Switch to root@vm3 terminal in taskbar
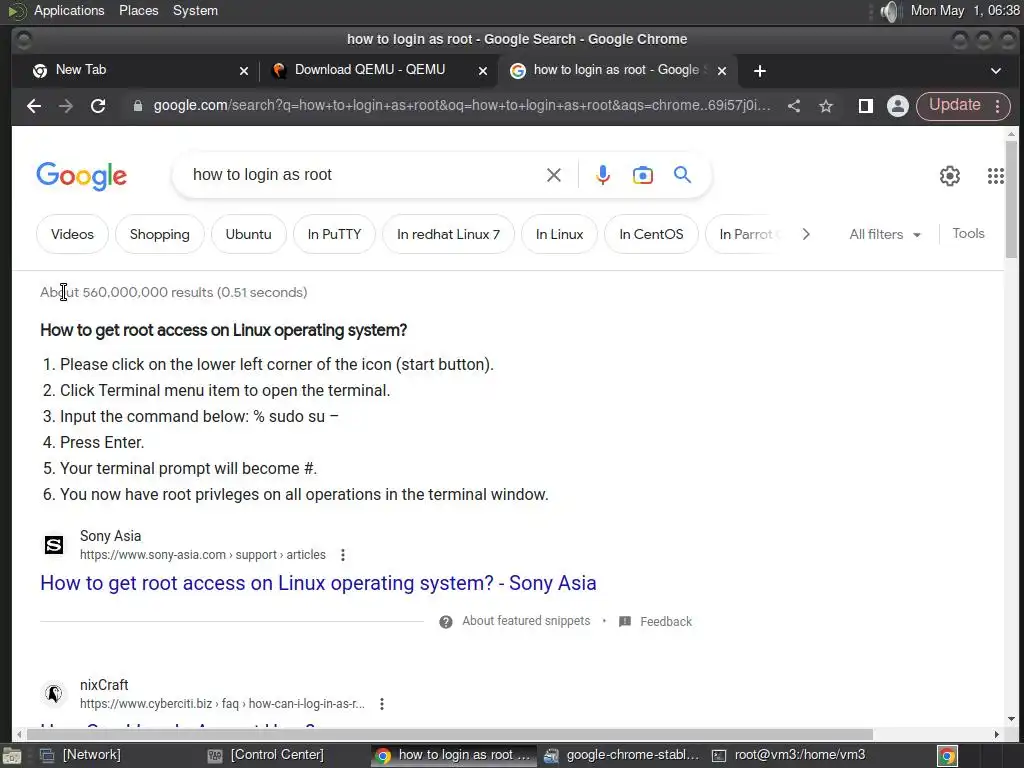This screenshot has width=1024, height=768. [788, 755]
